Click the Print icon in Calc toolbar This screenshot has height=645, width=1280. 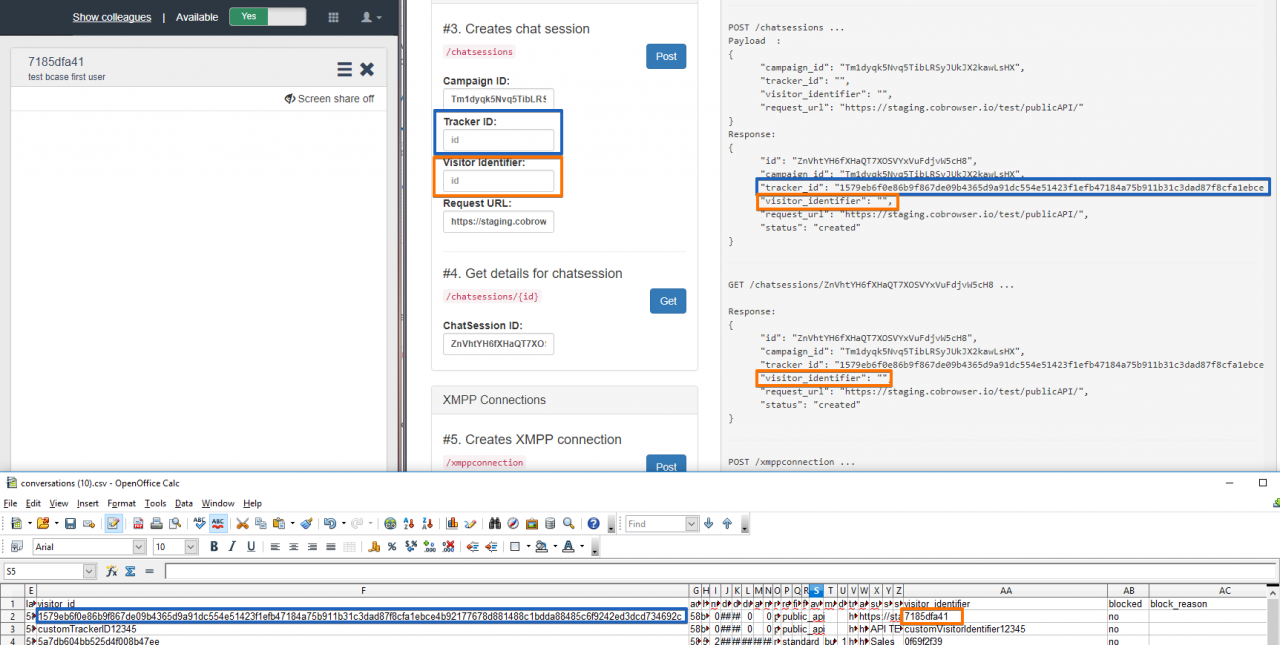click(x=156, y=523)
